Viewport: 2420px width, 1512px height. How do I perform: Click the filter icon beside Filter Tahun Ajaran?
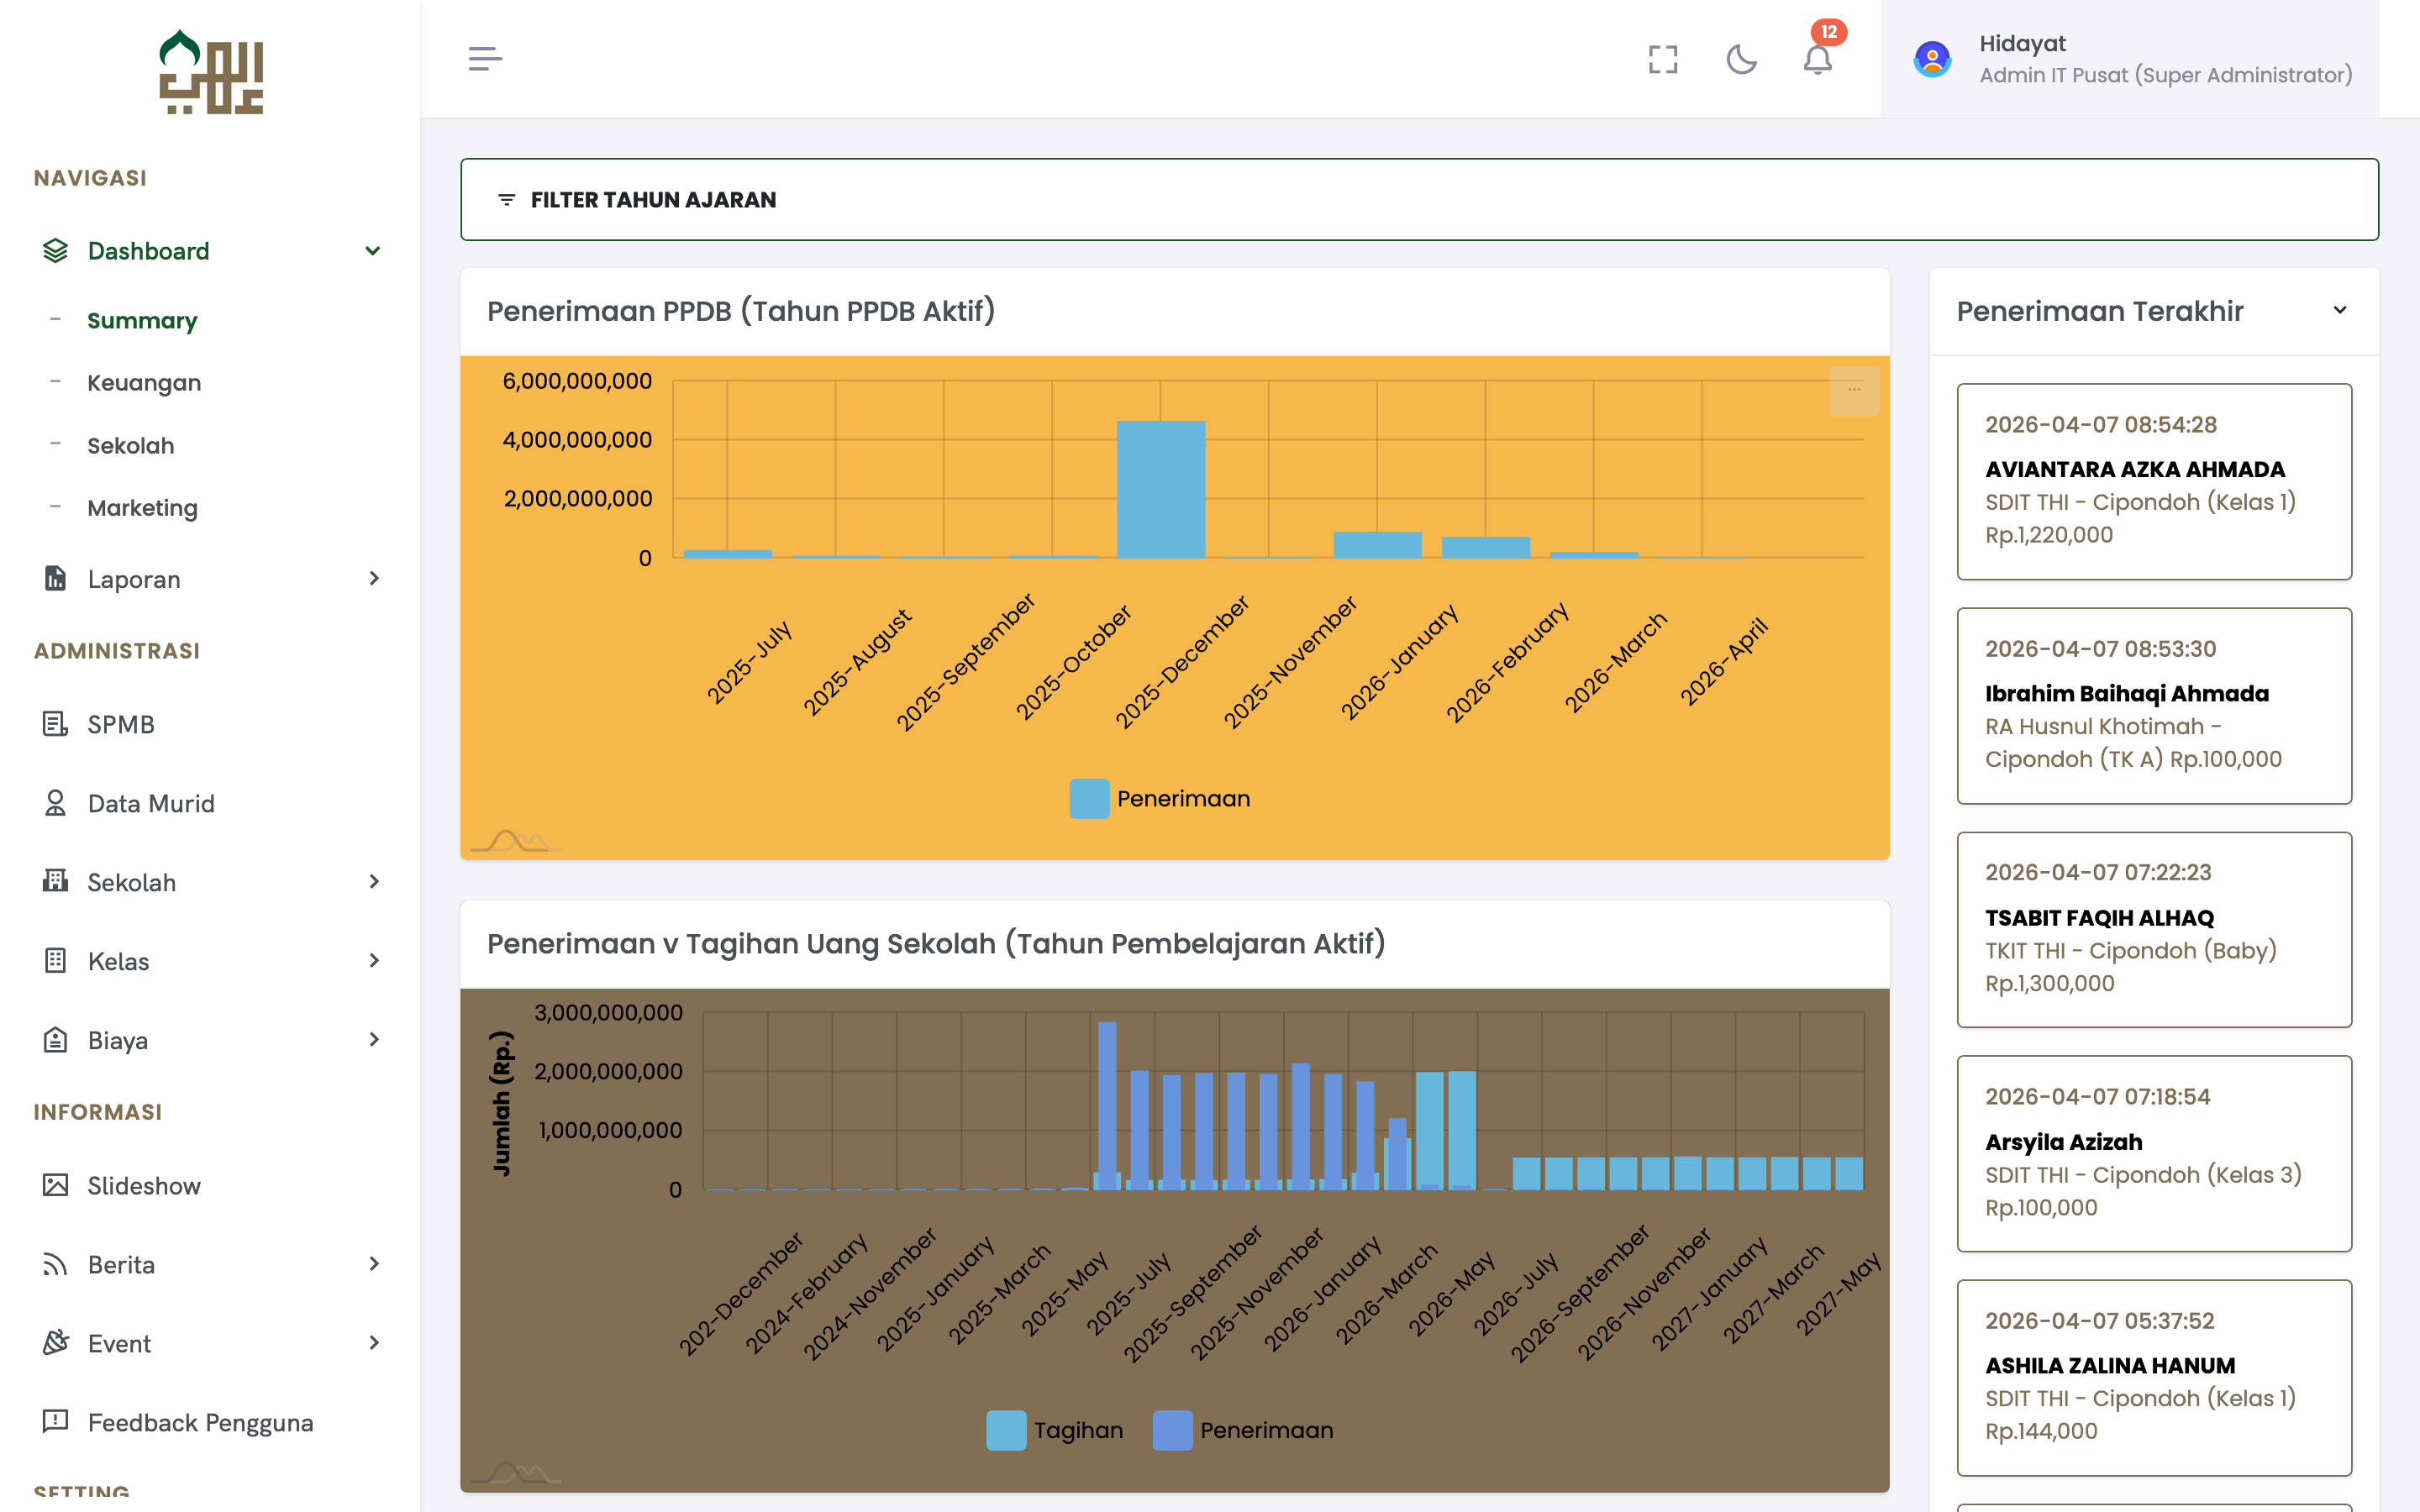tap(507, 200)
